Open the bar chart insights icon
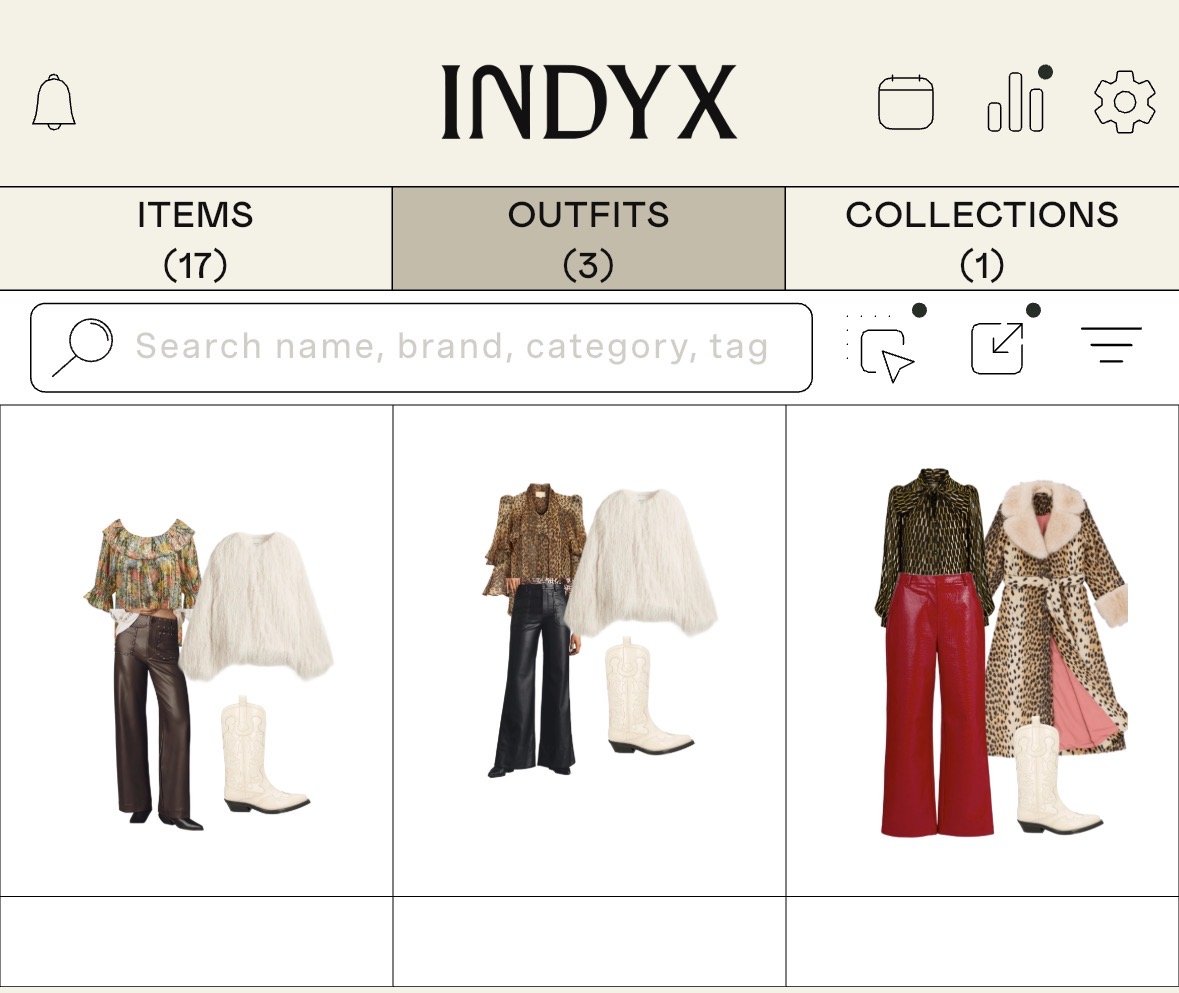The width and height of the screenshot is (1179, 993). pos(1017,100)
